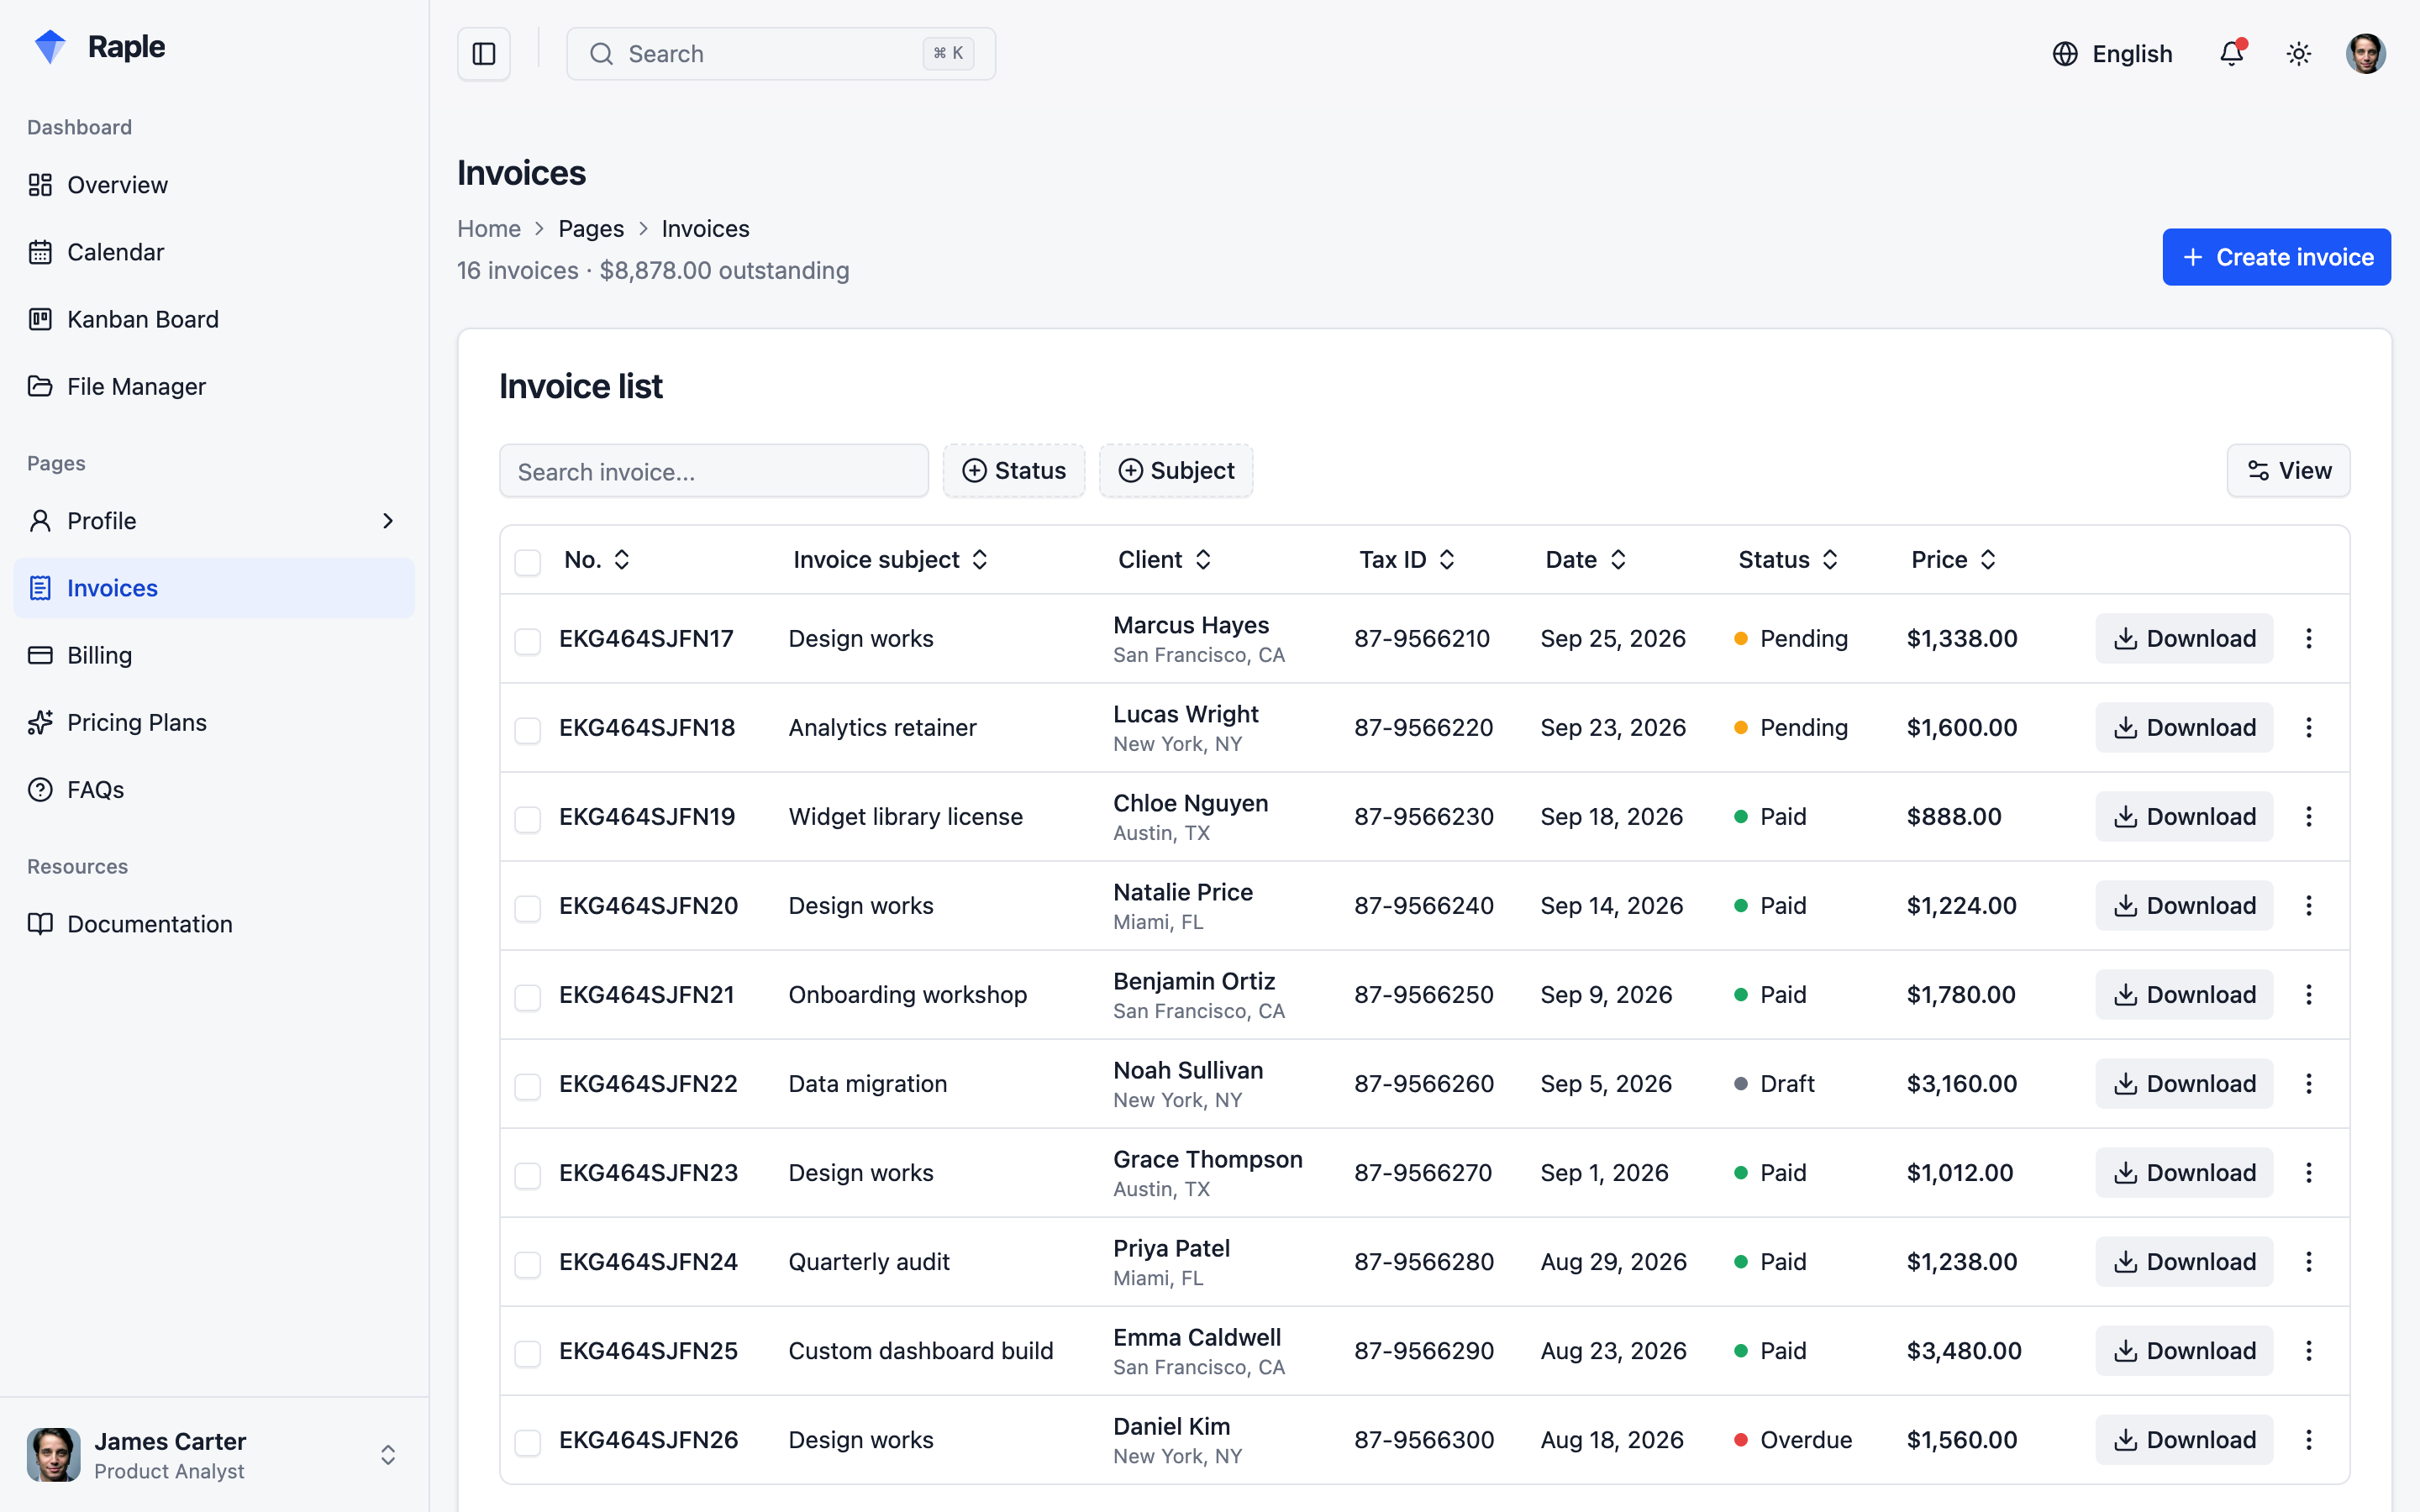Select invoice EKG464SJFN21 checkbox
This screenshot has height=1512, width=2420.
click(528, 997)
